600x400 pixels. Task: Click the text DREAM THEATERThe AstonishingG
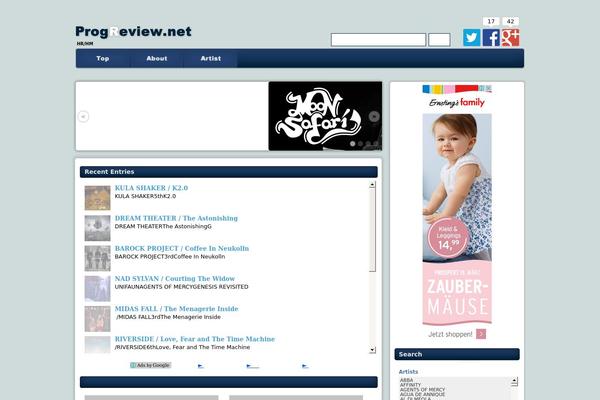[163, 227]
